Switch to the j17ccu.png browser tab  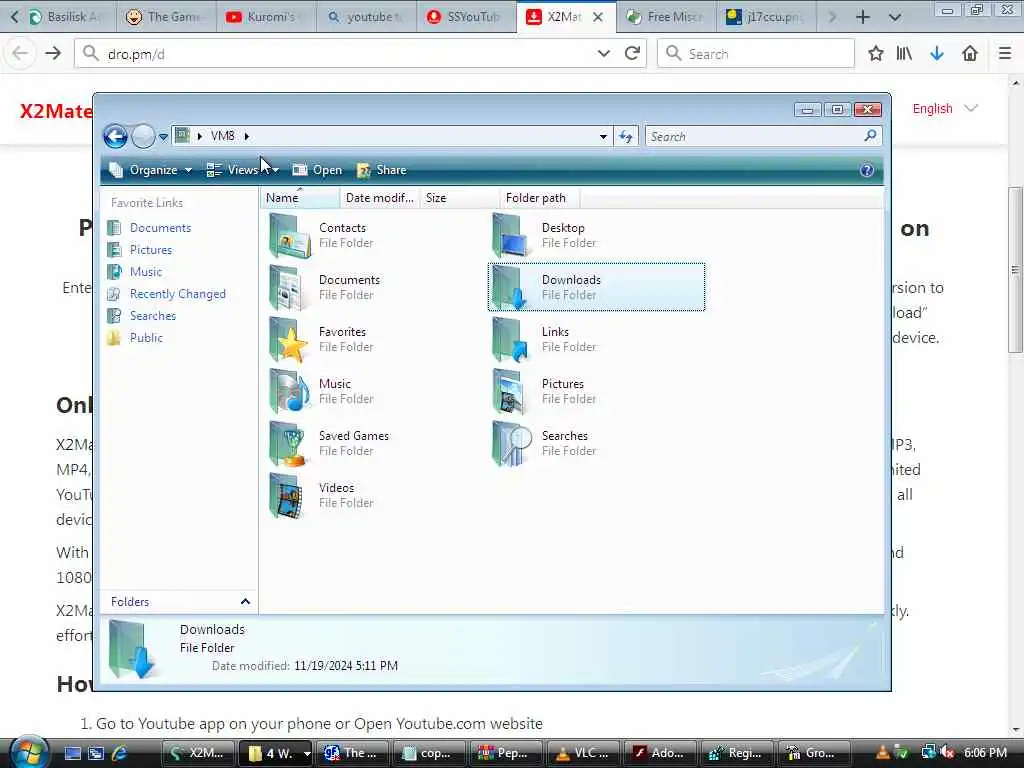[x=766, y=17]
